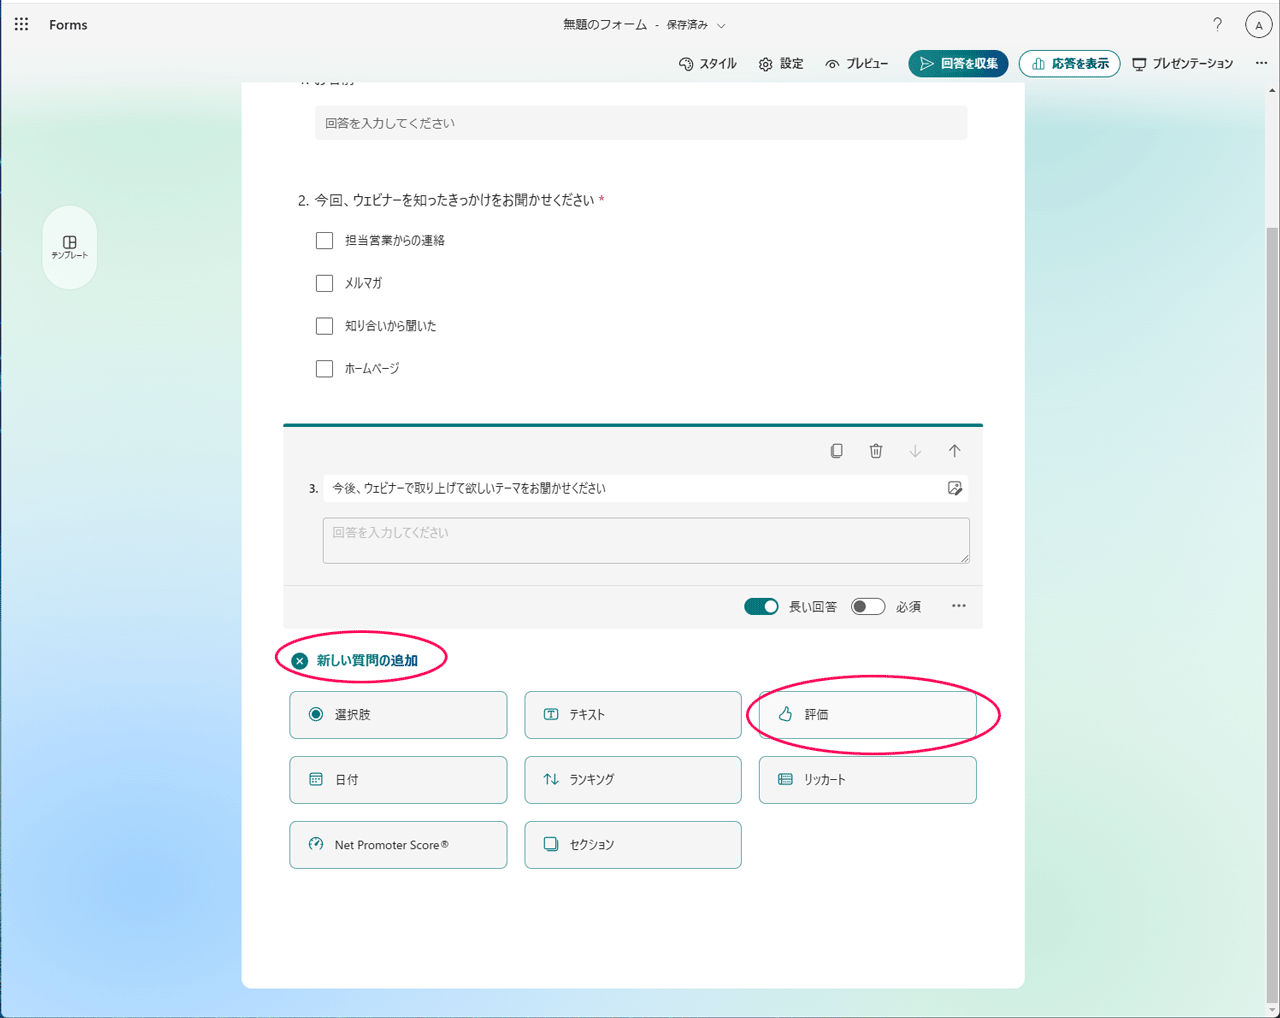Viewport: 1280px width, 1018px height.
Task: Open question 3's more options menu
Action: click(x=958, y=606)
